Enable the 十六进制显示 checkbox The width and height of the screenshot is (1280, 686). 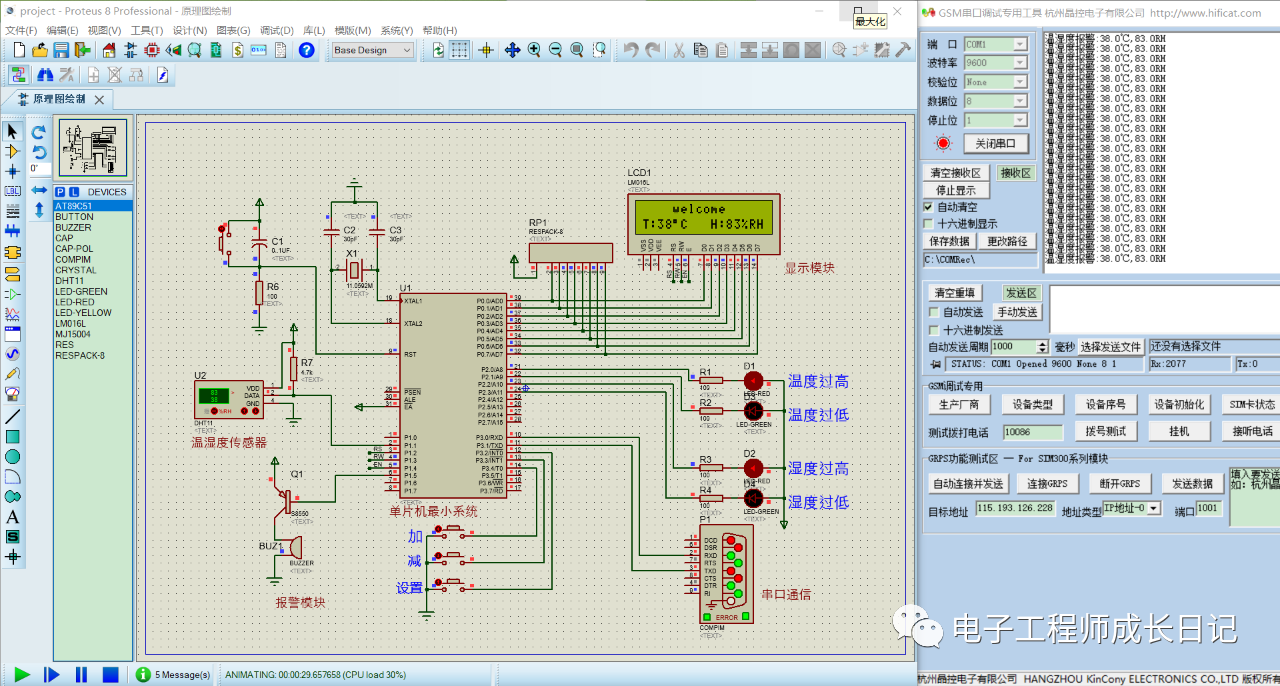click(928, 224)
